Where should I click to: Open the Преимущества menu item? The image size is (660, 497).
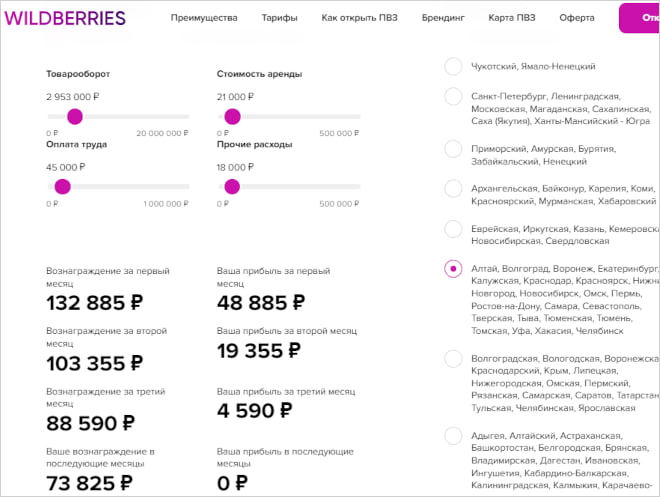(204, 19)
